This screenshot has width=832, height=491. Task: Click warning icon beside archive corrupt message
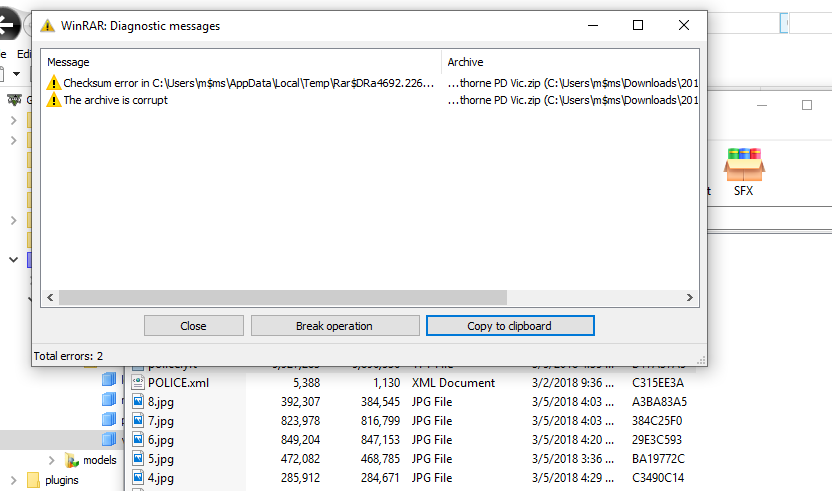click(x=54, y=100)
